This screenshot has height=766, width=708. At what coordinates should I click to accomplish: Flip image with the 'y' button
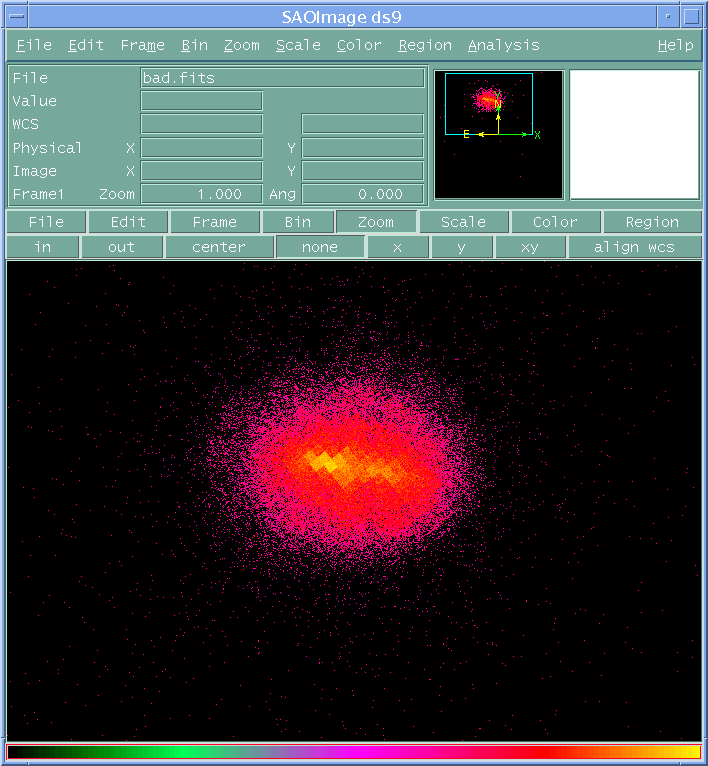point(462,247)
